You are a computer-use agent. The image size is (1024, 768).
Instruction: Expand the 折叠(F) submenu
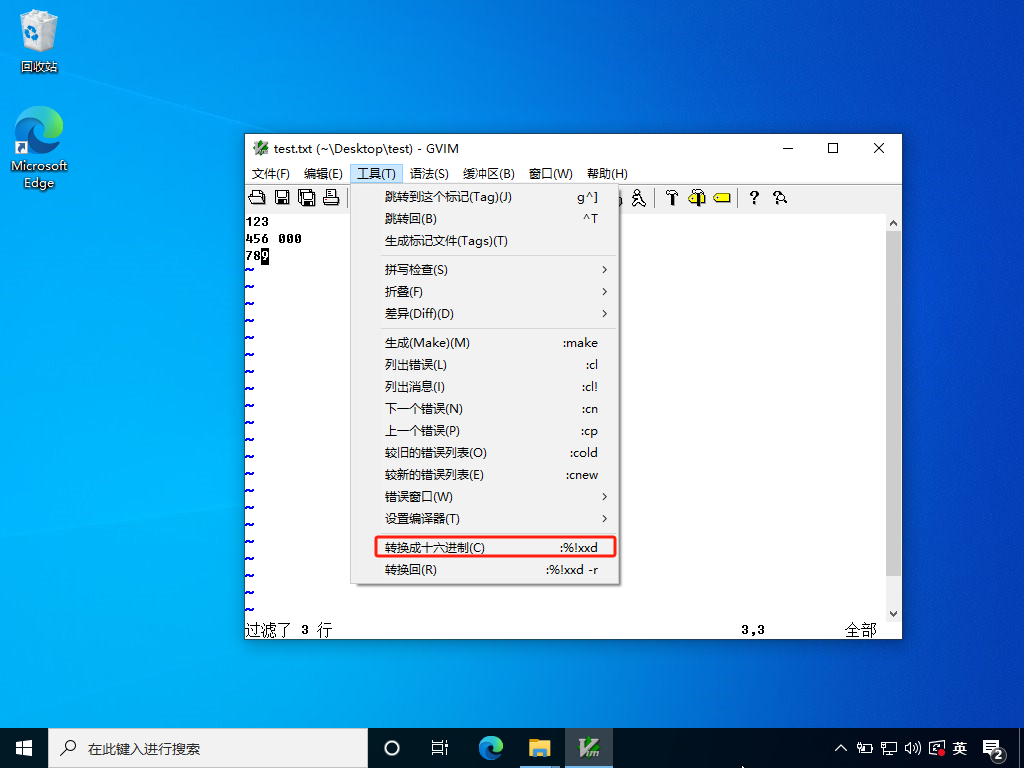tap(485, 292)
